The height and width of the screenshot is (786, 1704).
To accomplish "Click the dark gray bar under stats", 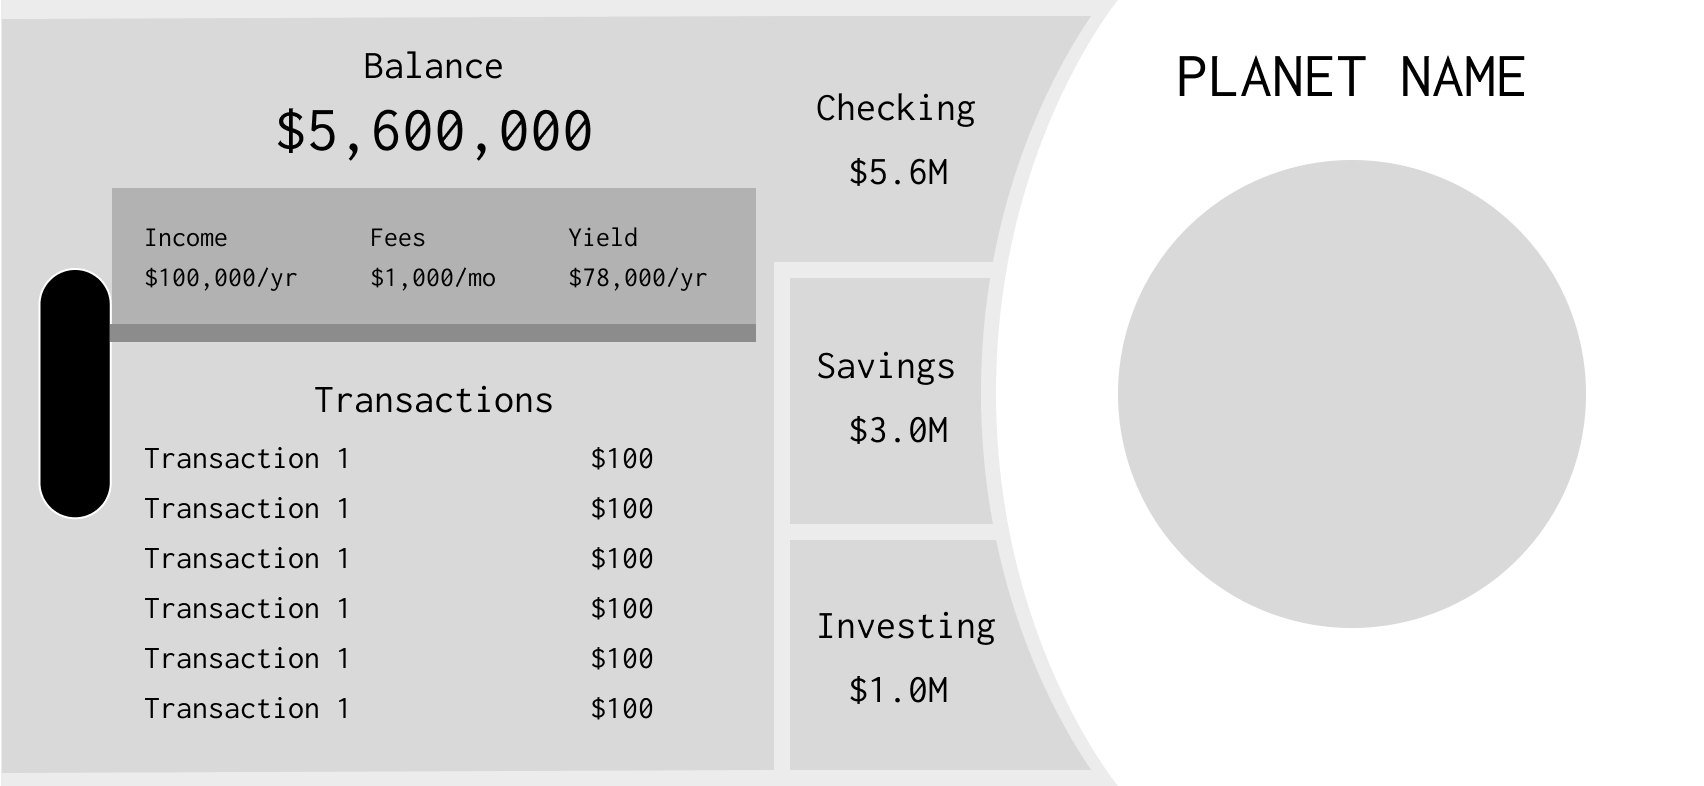I will (x=433, y=333).
